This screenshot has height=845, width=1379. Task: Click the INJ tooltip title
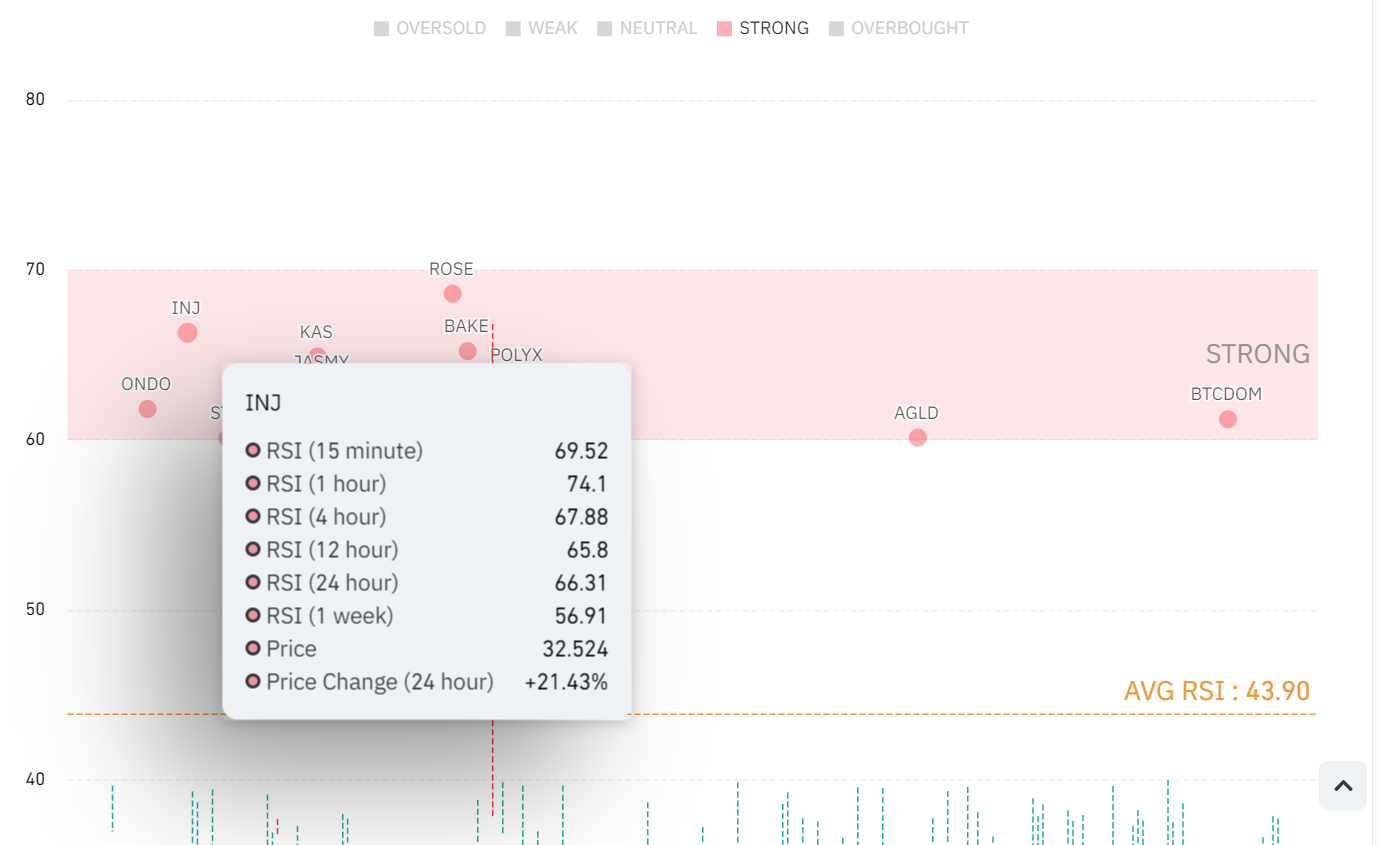click(263, 403)
